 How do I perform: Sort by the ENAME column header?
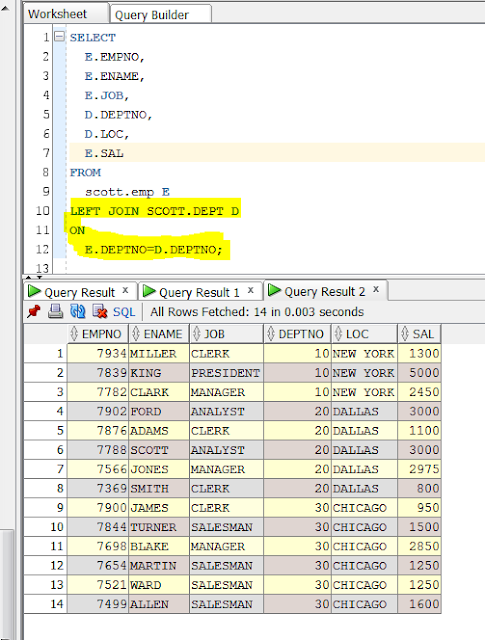159,334
